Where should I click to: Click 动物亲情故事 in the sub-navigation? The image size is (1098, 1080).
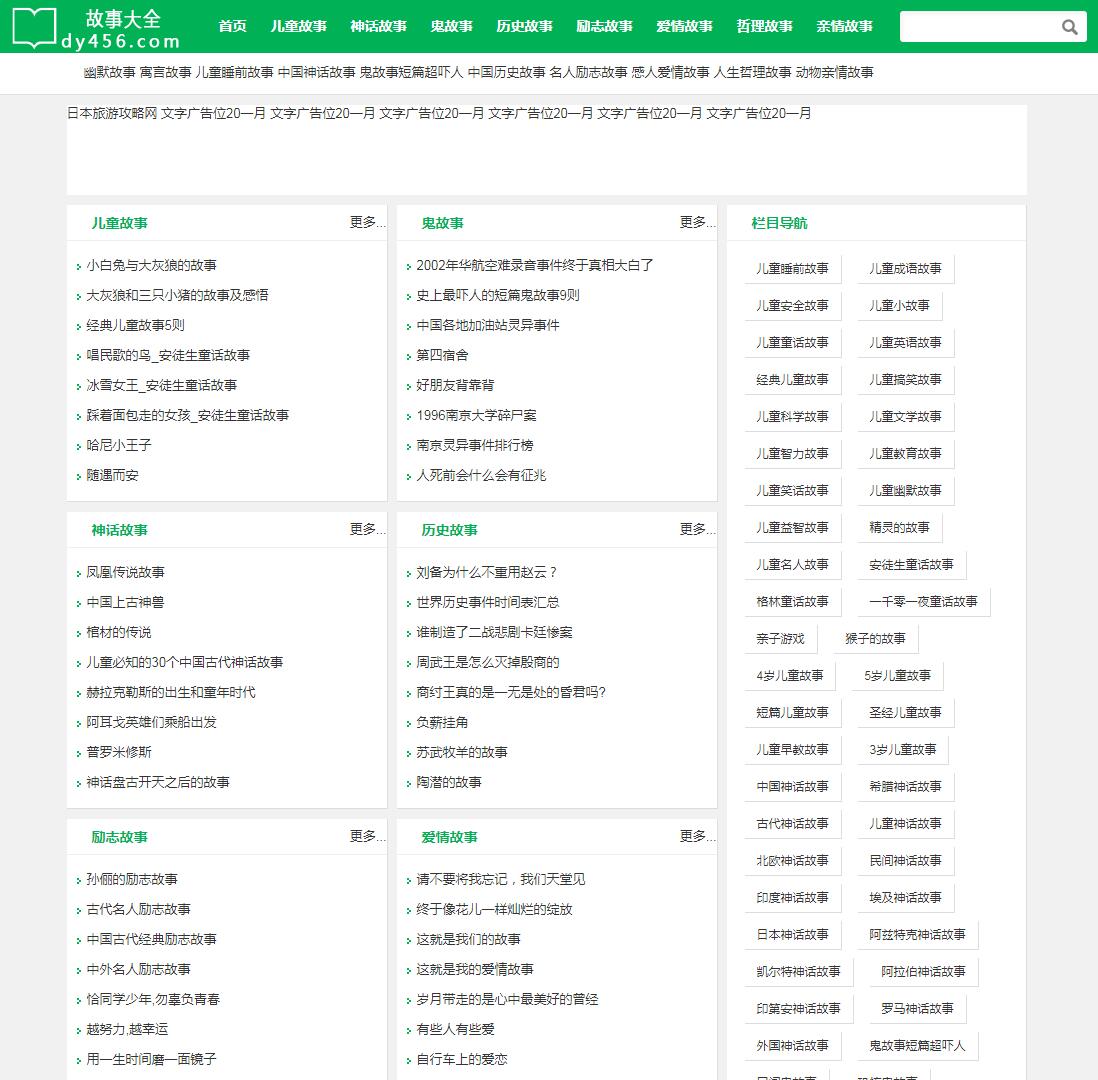[x=835, y=72]
